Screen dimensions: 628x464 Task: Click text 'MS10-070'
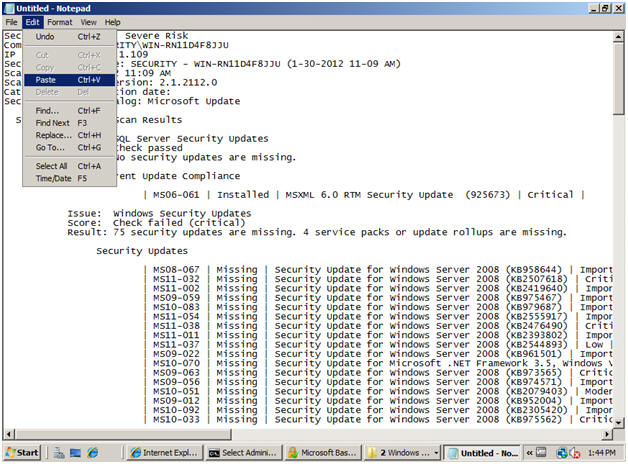coord(176,364)
